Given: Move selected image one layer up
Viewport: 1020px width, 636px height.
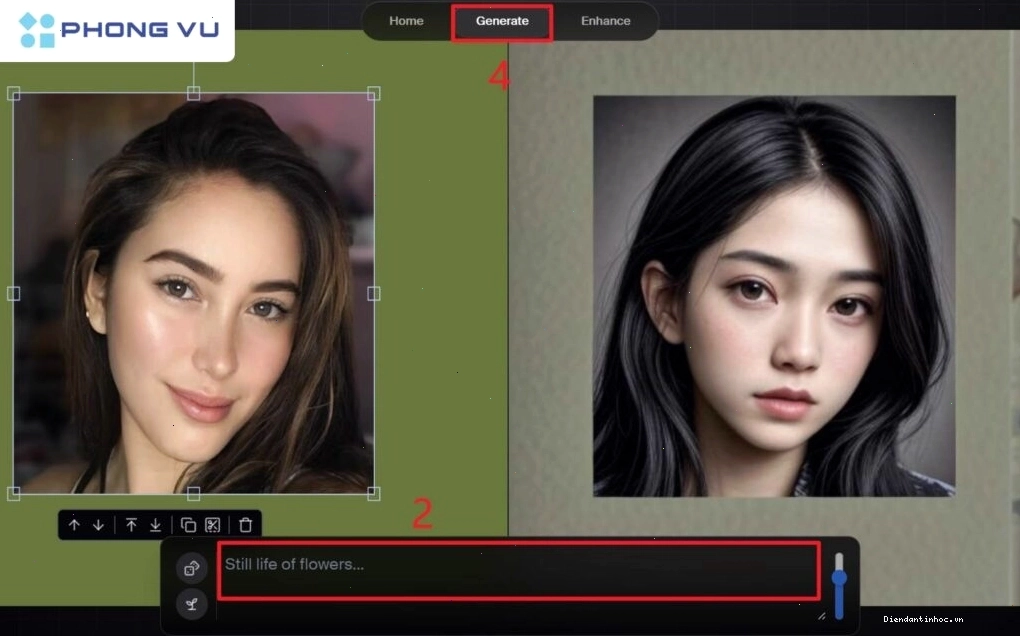Looking at the screenshot, I should [x=74, y=525].
